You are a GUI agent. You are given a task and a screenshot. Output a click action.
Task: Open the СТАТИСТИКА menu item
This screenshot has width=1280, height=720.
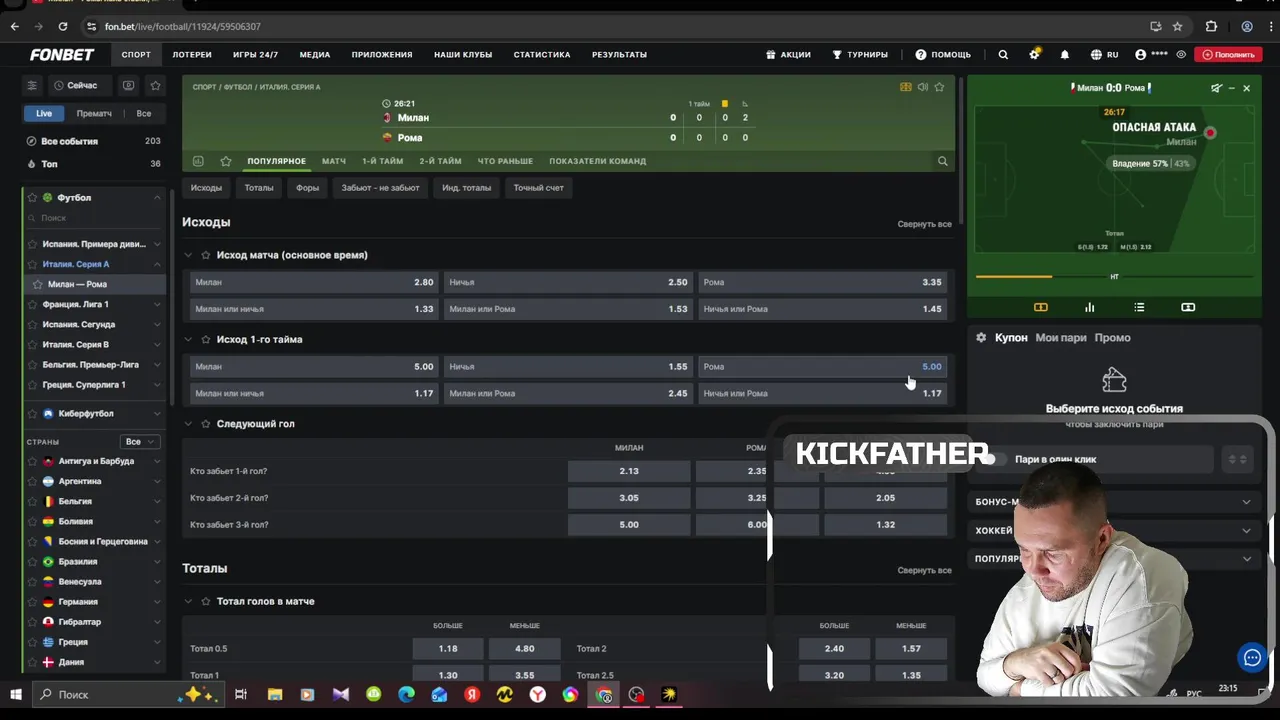coord(542,55)
